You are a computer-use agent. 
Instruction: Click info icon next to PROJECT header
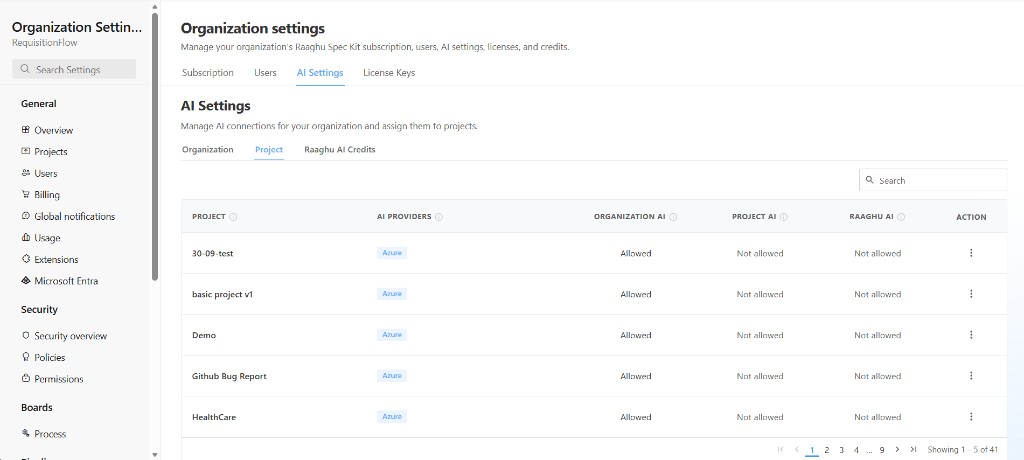233,217
